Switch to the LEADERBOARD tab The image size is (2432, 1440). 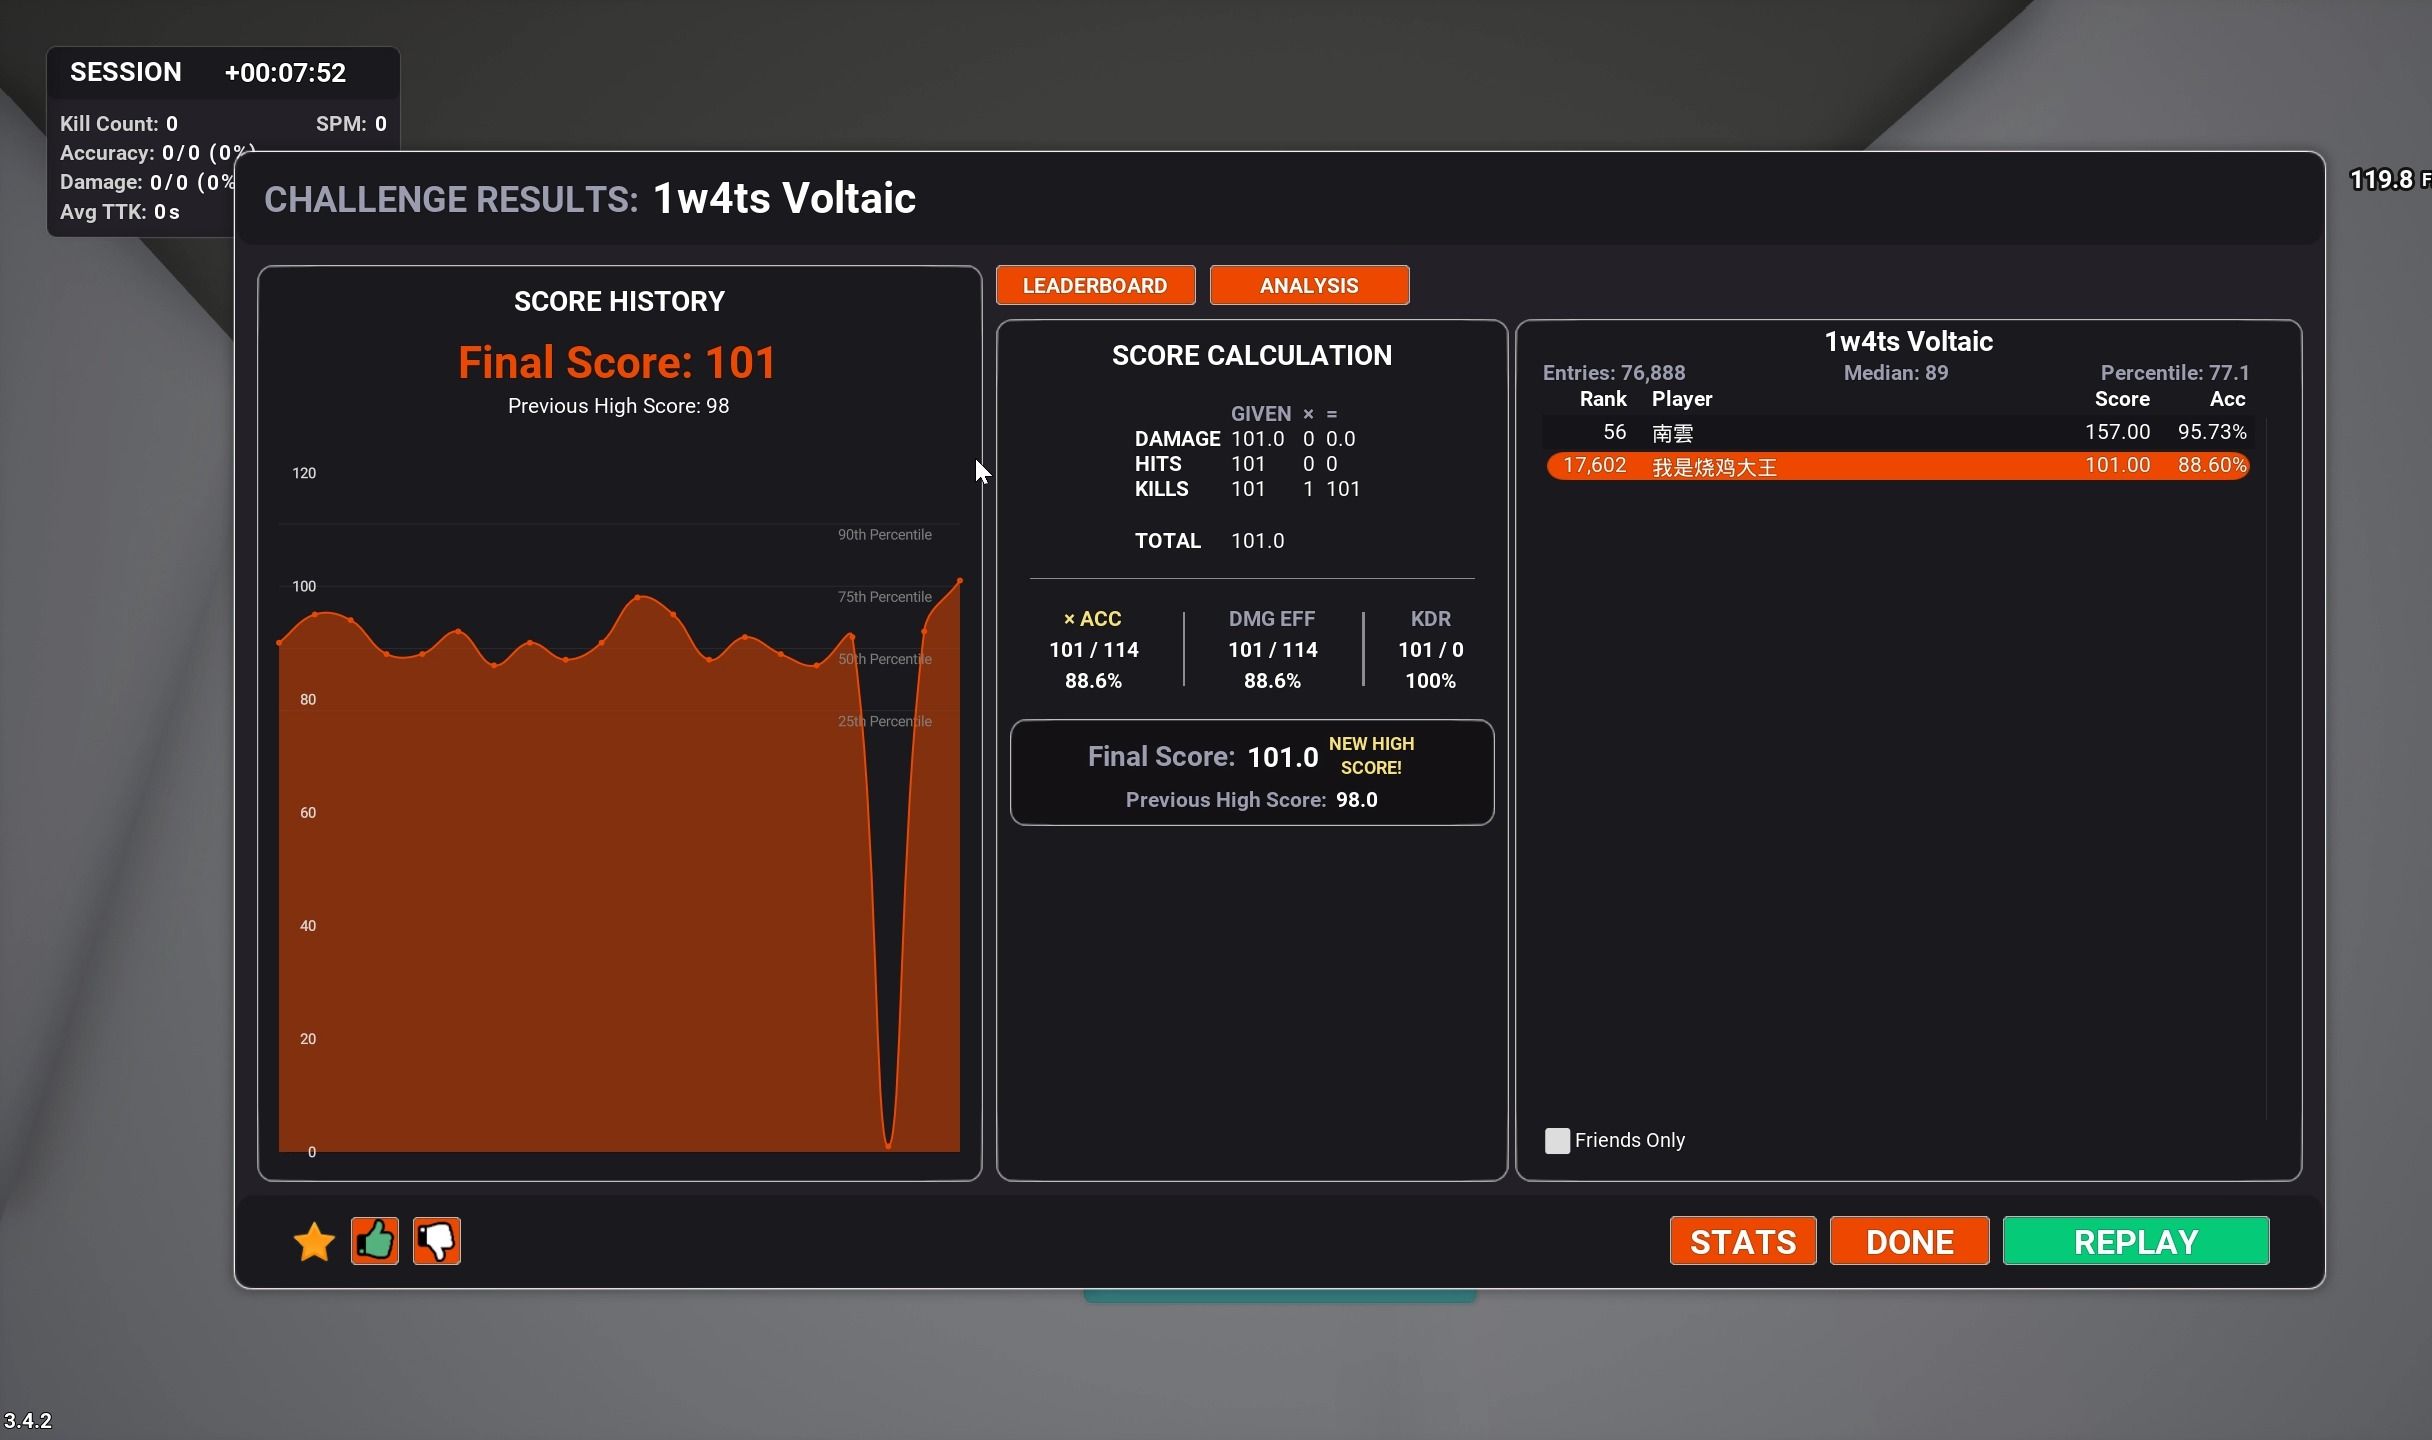coord(1095,285)
